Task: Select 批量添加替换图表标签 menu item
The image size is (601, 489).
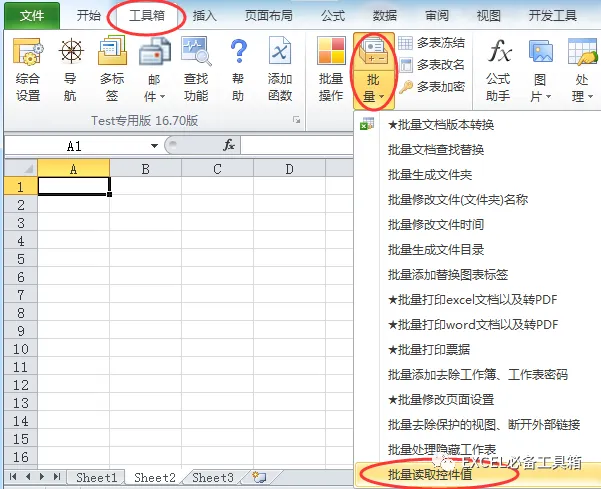Action: (x=478, y=275)
